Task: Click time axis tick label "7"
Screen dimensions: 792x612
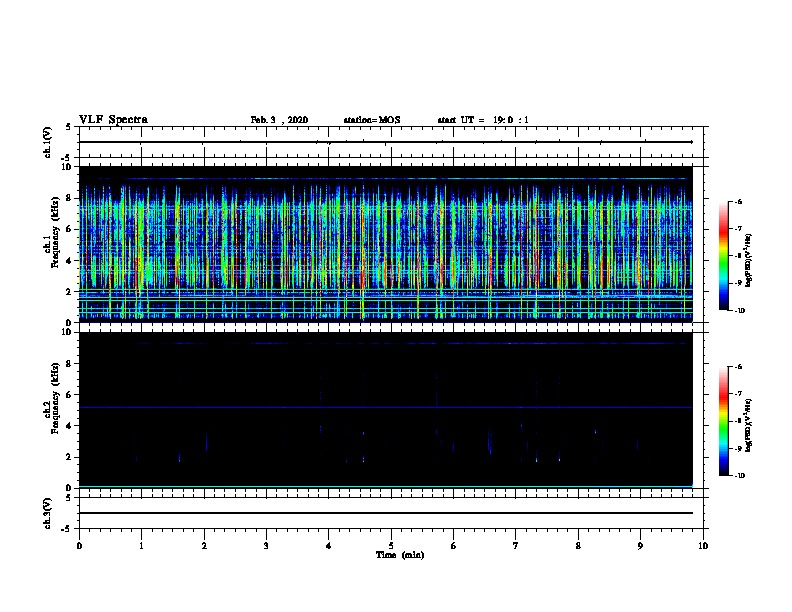Action: click(x=516, y=546)
